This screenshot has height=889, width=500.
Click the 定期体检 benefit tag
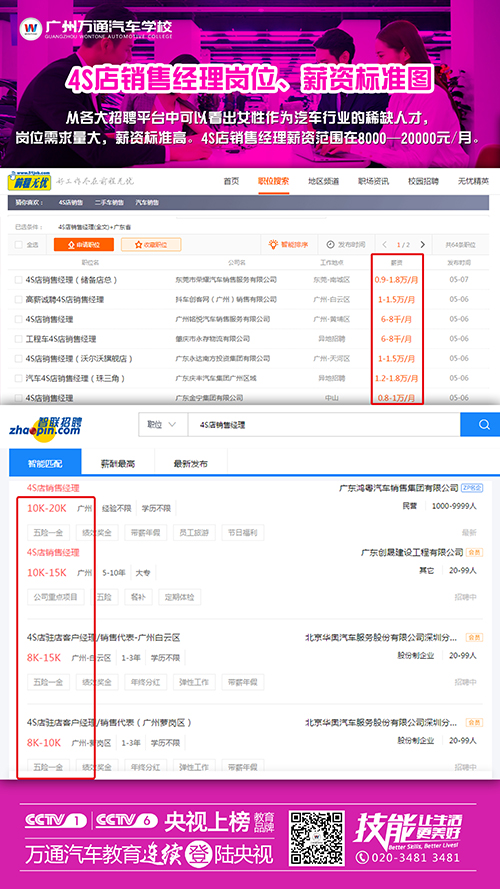pos(179,597)
